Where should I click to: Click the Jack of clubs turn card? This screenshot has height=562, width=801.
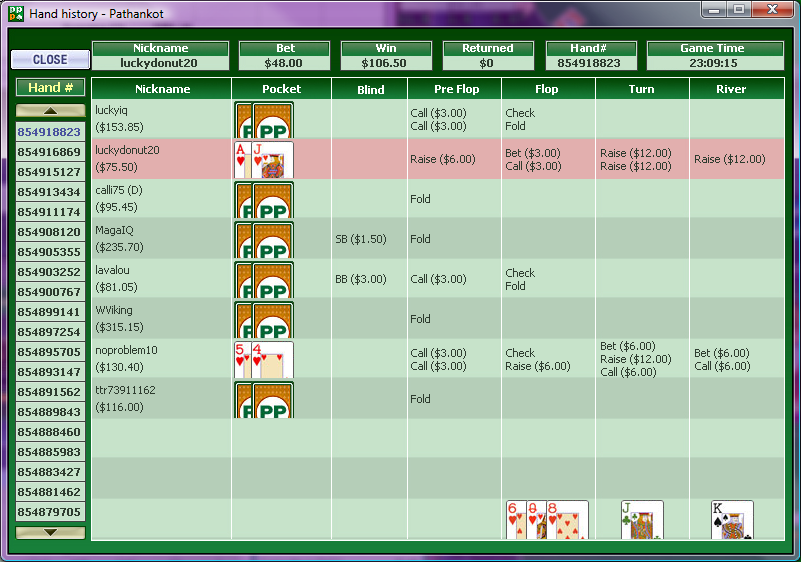642,520
